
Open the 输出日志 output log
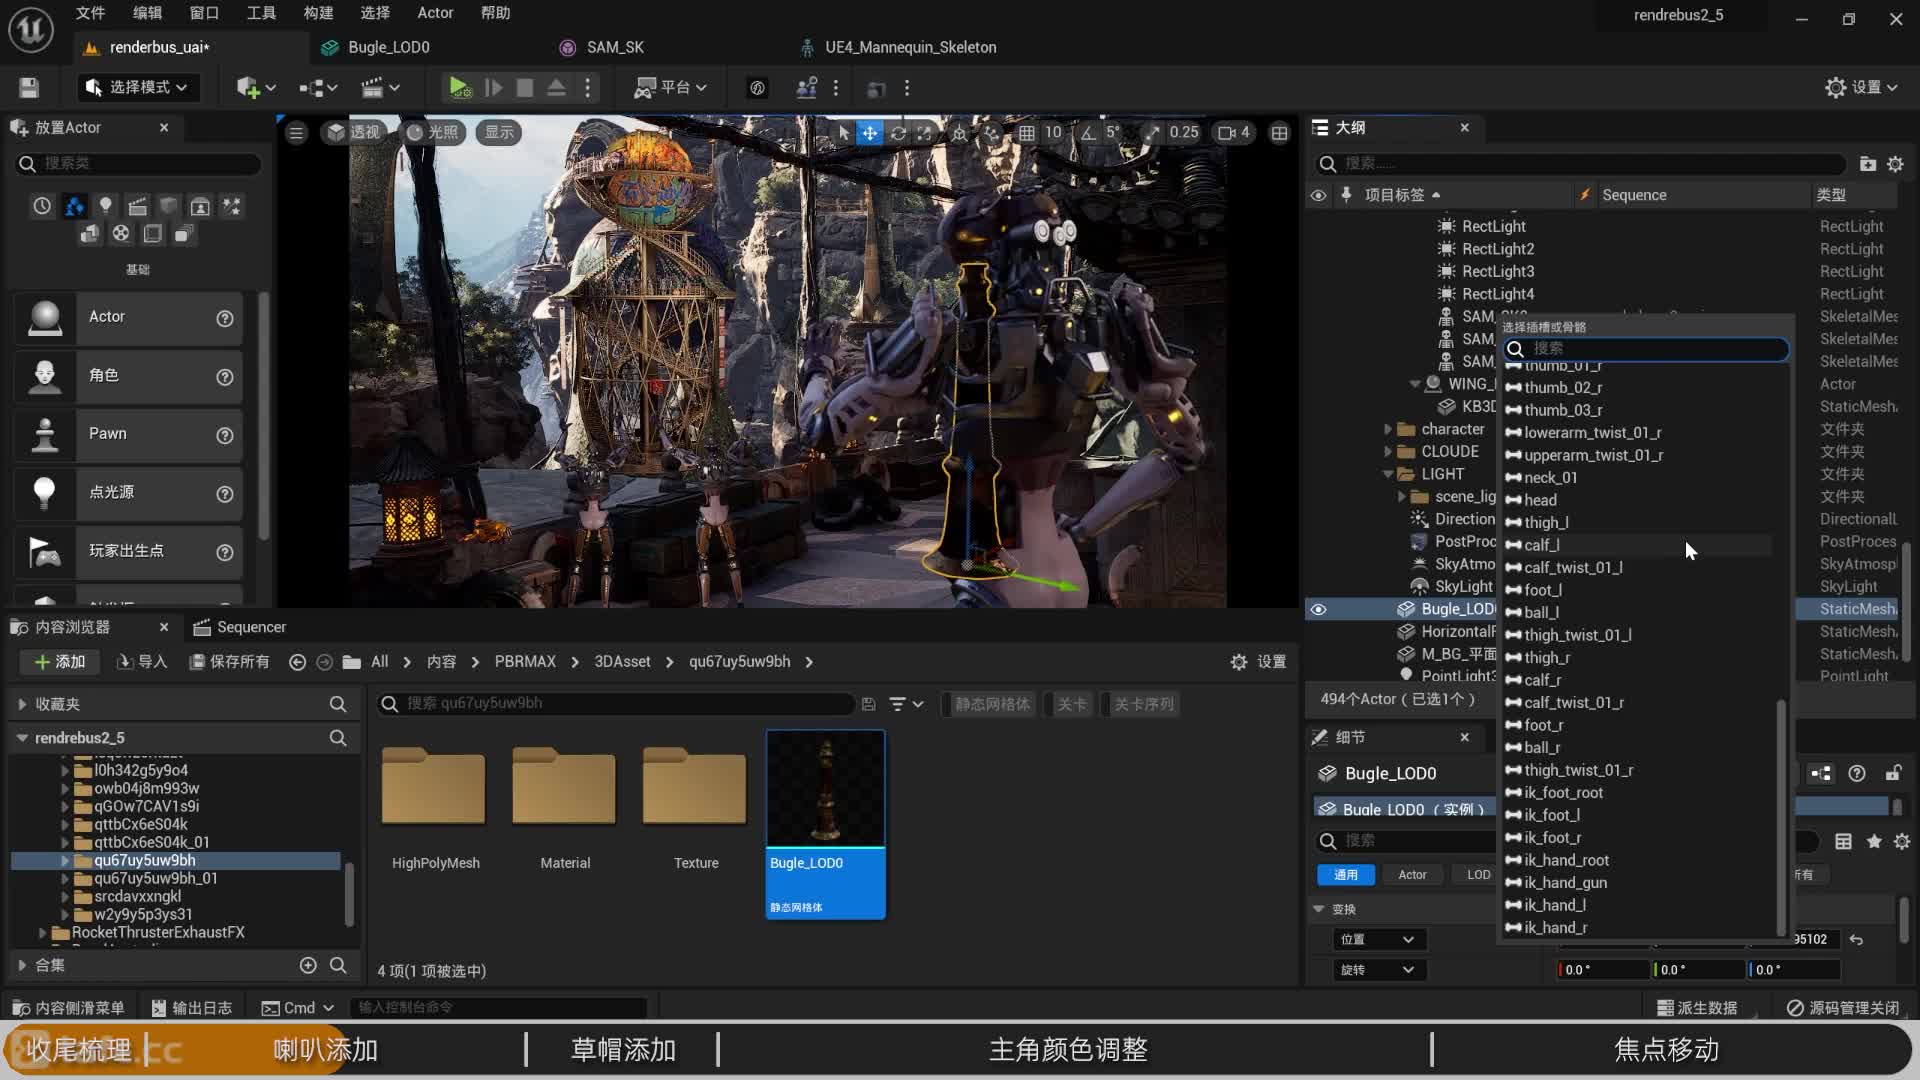191,1008
